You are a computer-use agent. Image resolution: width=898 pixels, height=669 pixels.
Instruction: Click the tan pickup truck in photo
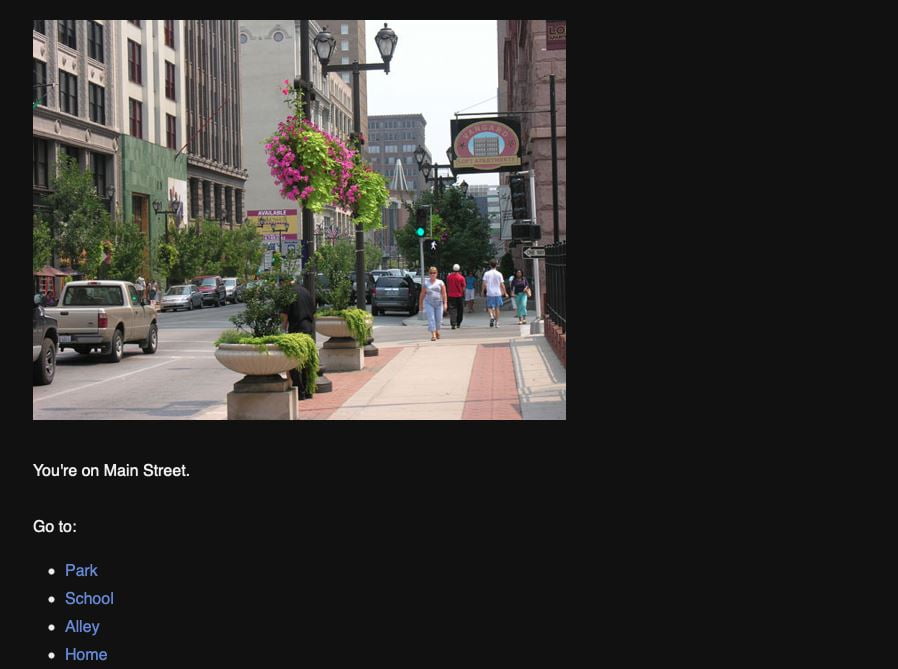[104, 316]
